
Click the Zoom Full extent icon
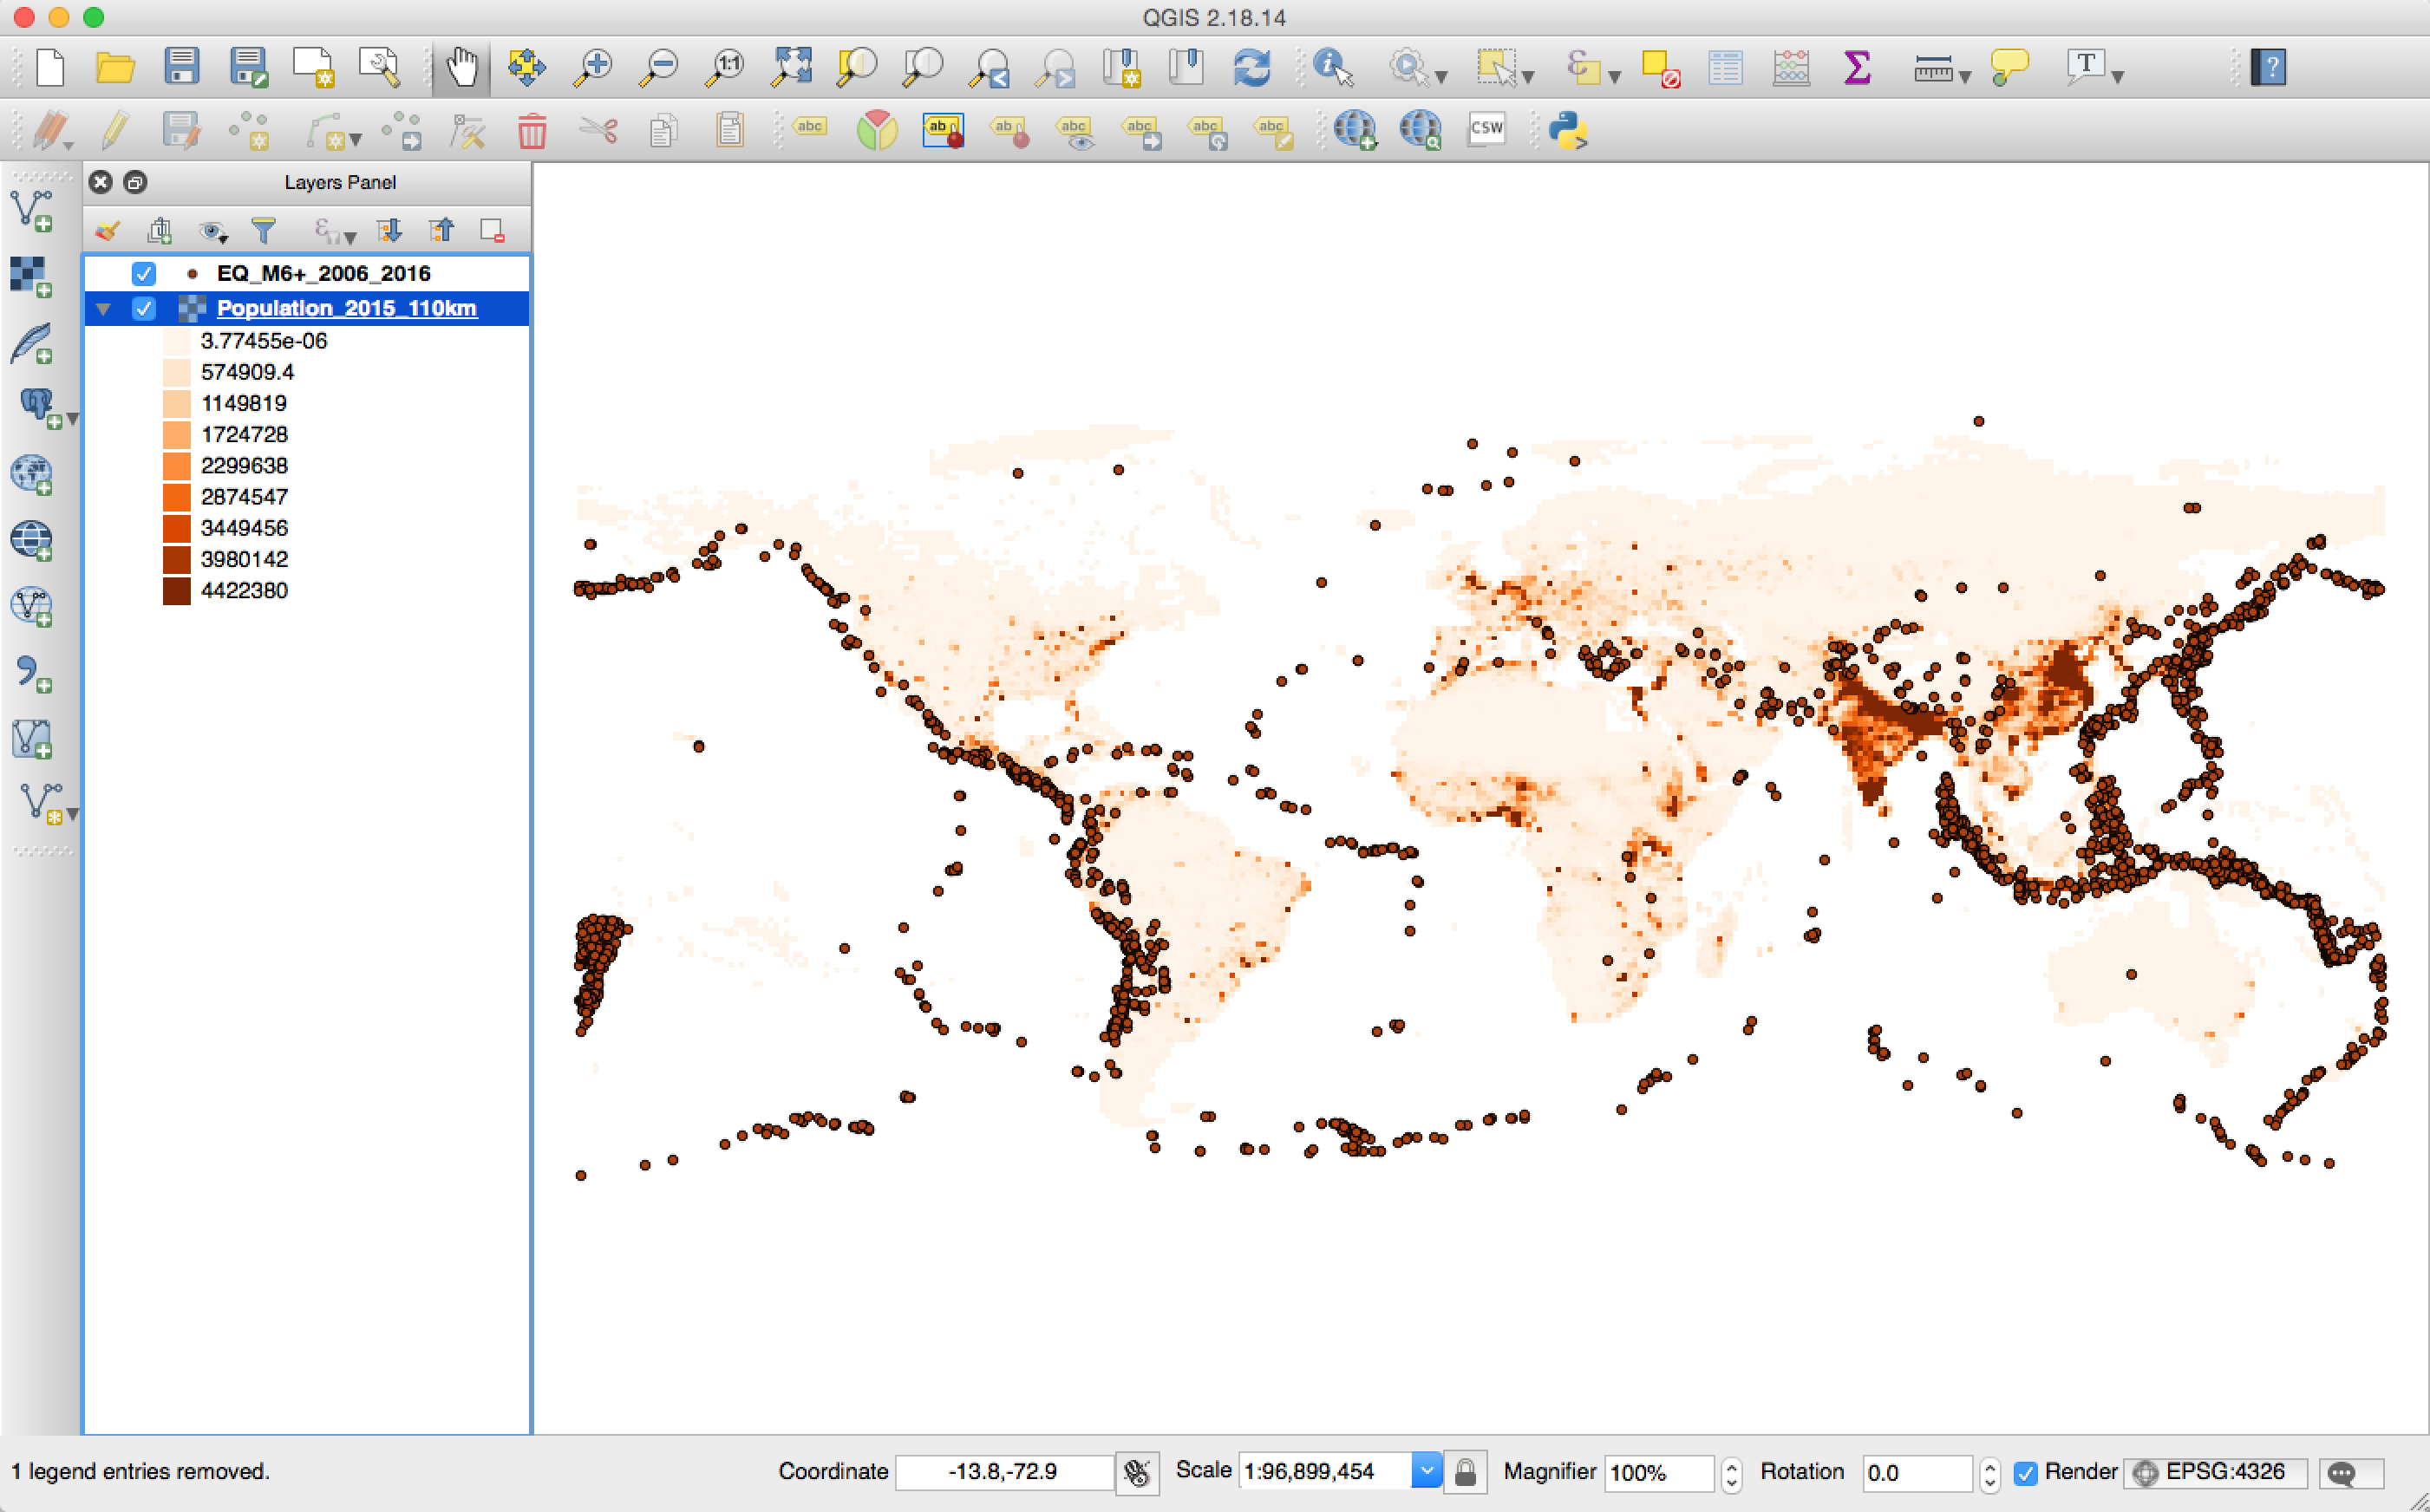(x=791, y=68)
